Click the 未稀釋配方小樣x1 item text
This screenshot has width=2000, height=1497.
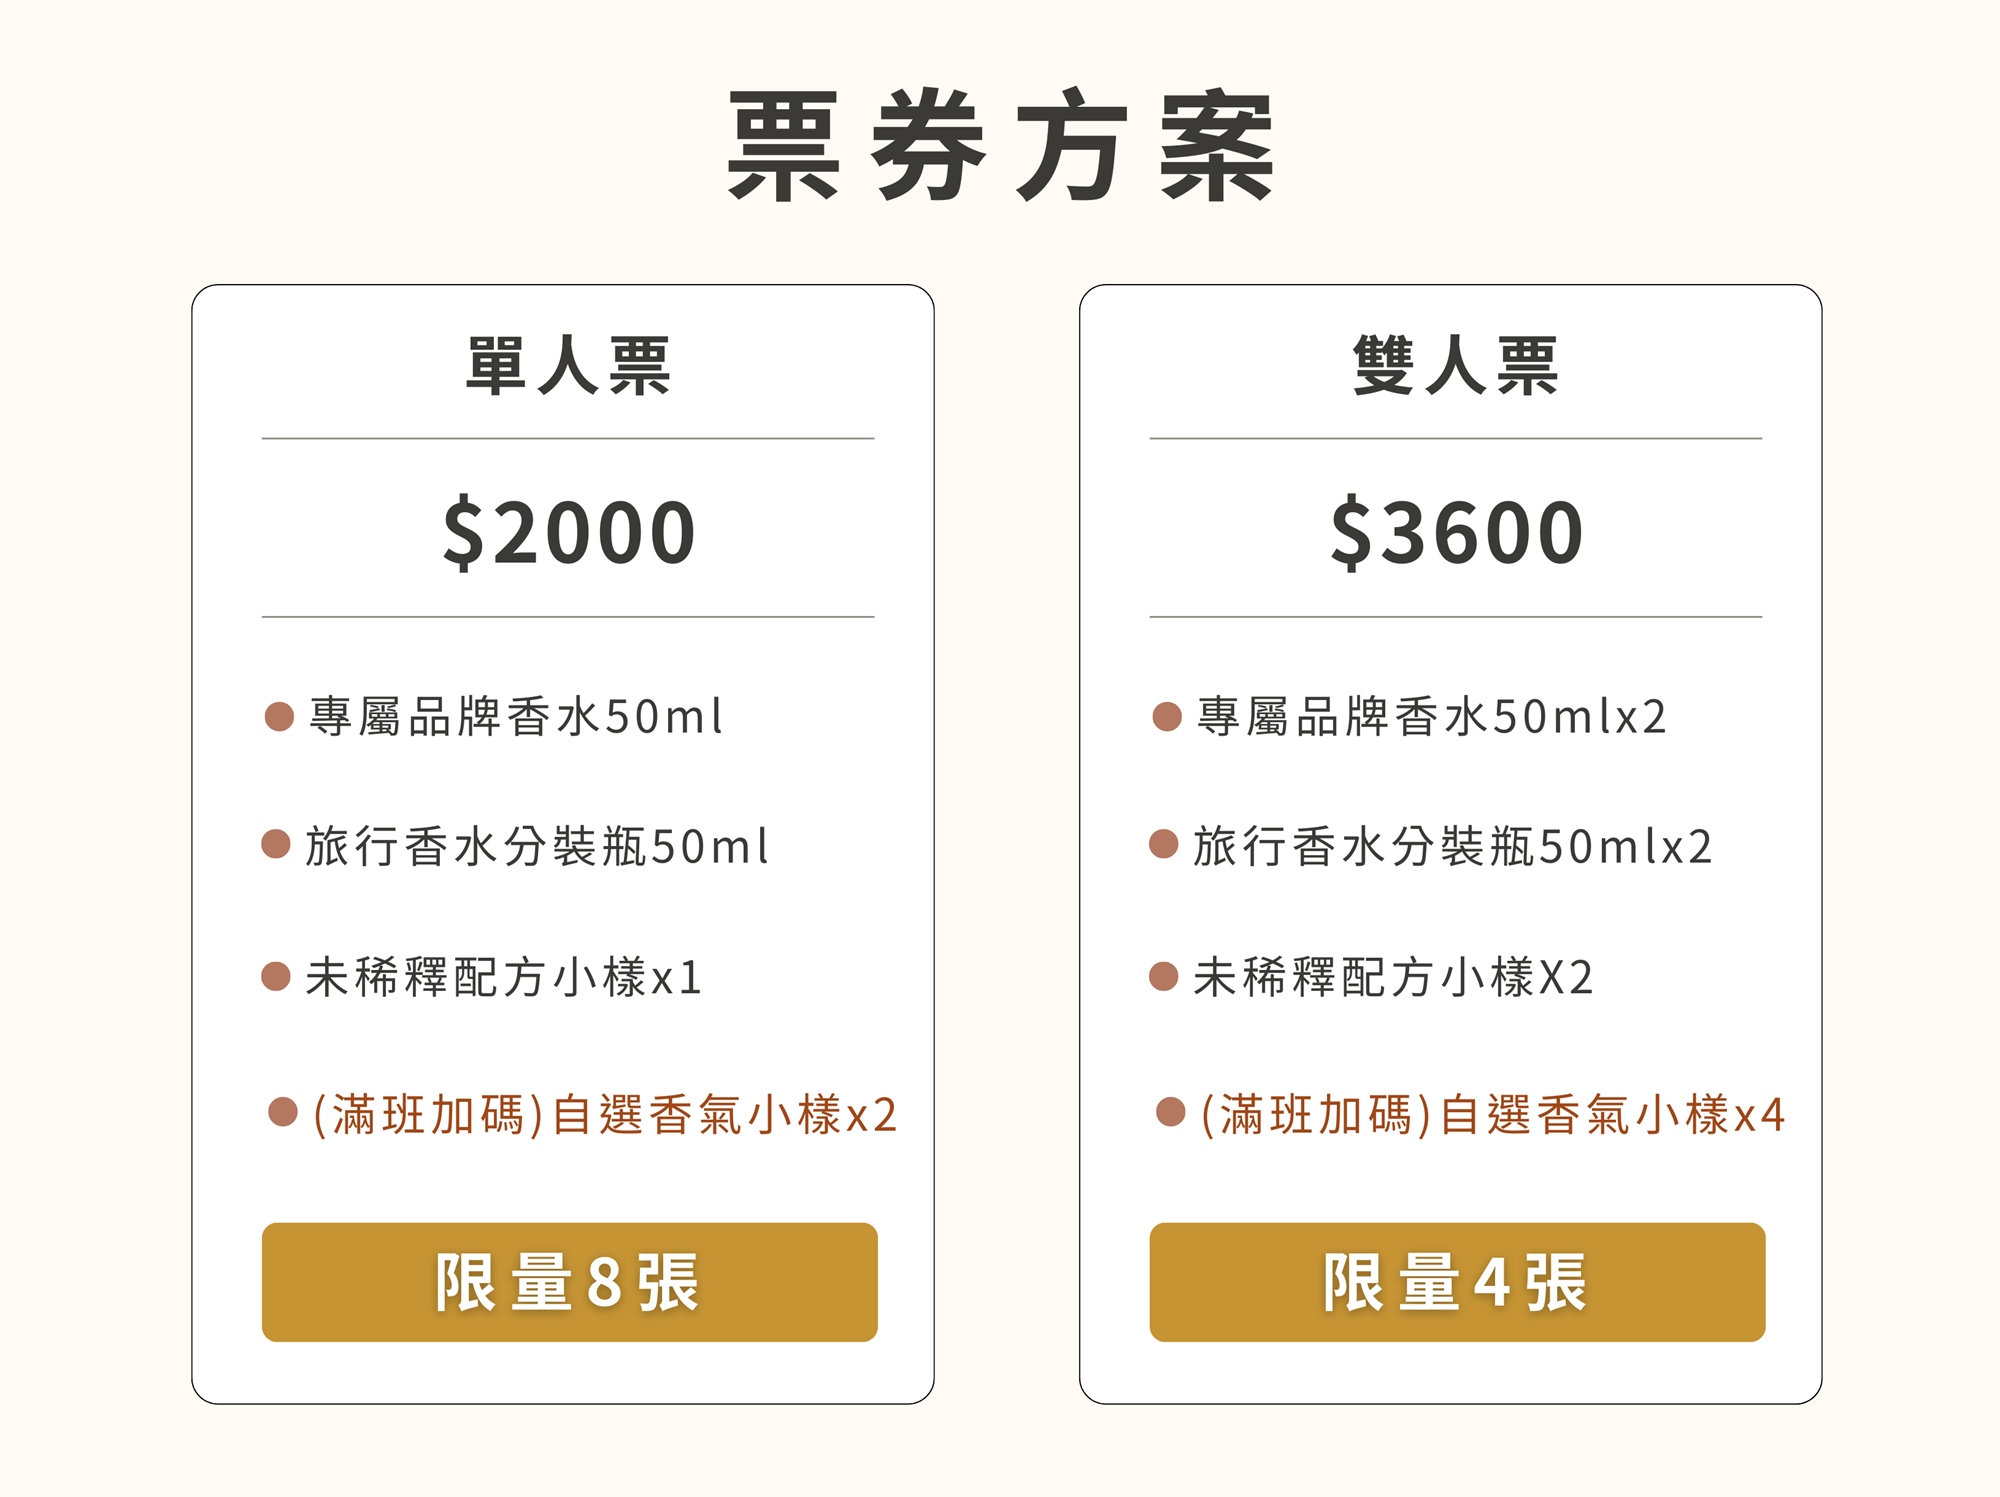(504, 977)
